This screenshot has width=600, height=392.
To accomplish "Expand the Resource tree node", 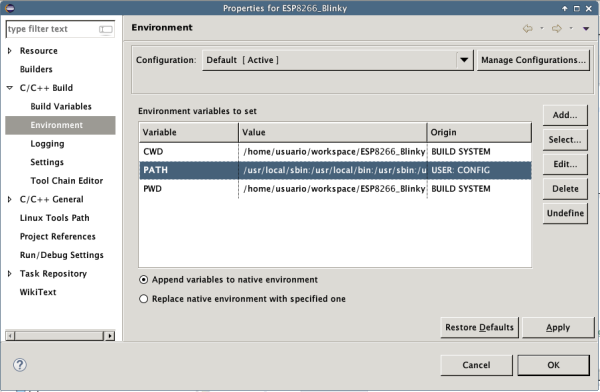I will (10, 51).
